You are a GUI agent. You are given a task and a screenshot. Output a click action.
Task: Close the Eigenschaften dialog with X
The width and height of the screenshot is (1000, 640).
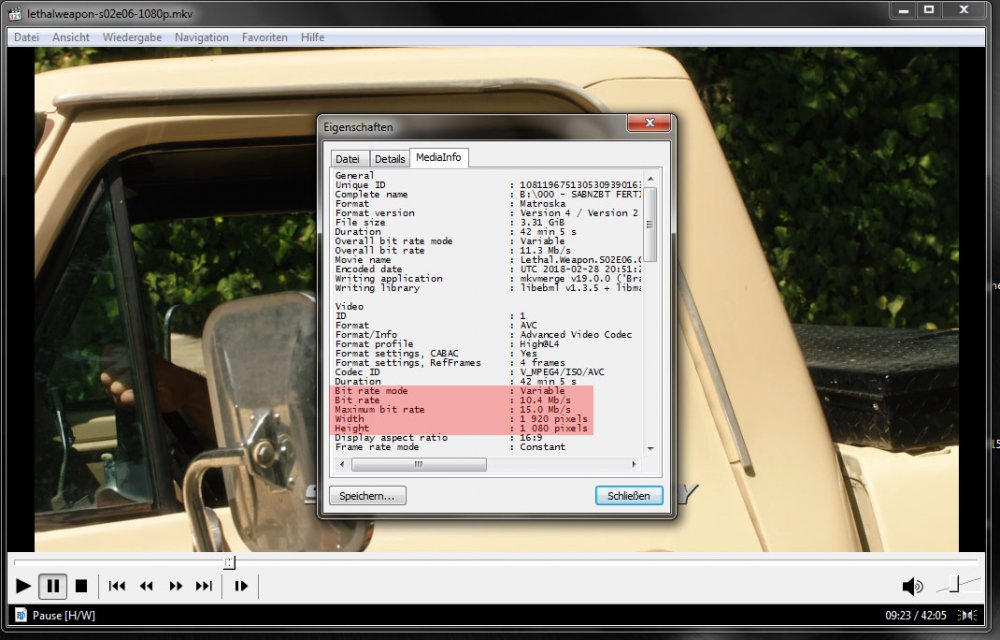pyautogui.click(x=649, y=122)
